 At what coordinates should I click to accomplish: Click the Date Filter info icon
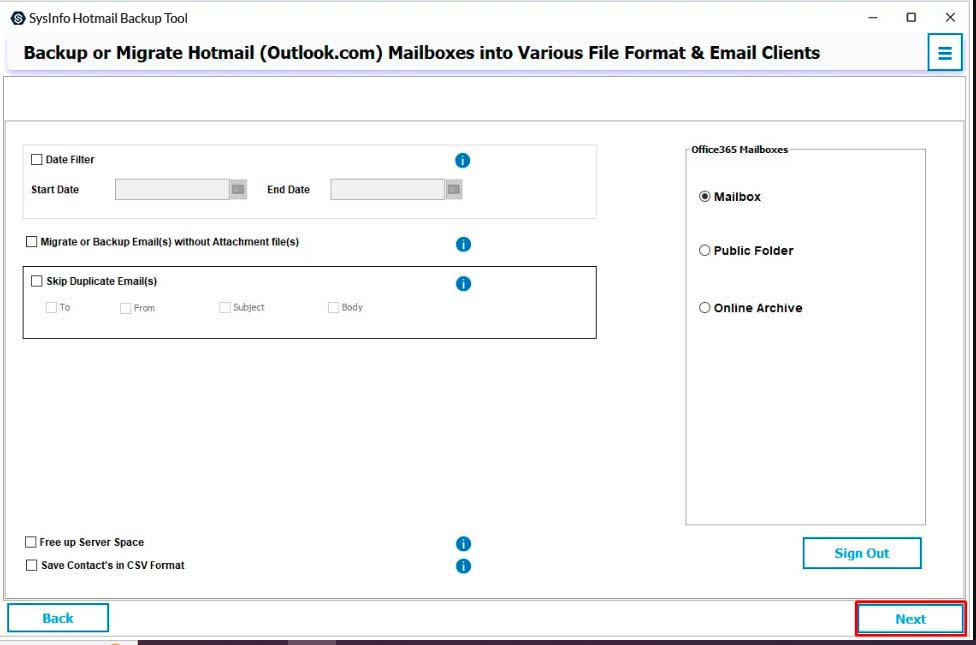tap(462, 161)
